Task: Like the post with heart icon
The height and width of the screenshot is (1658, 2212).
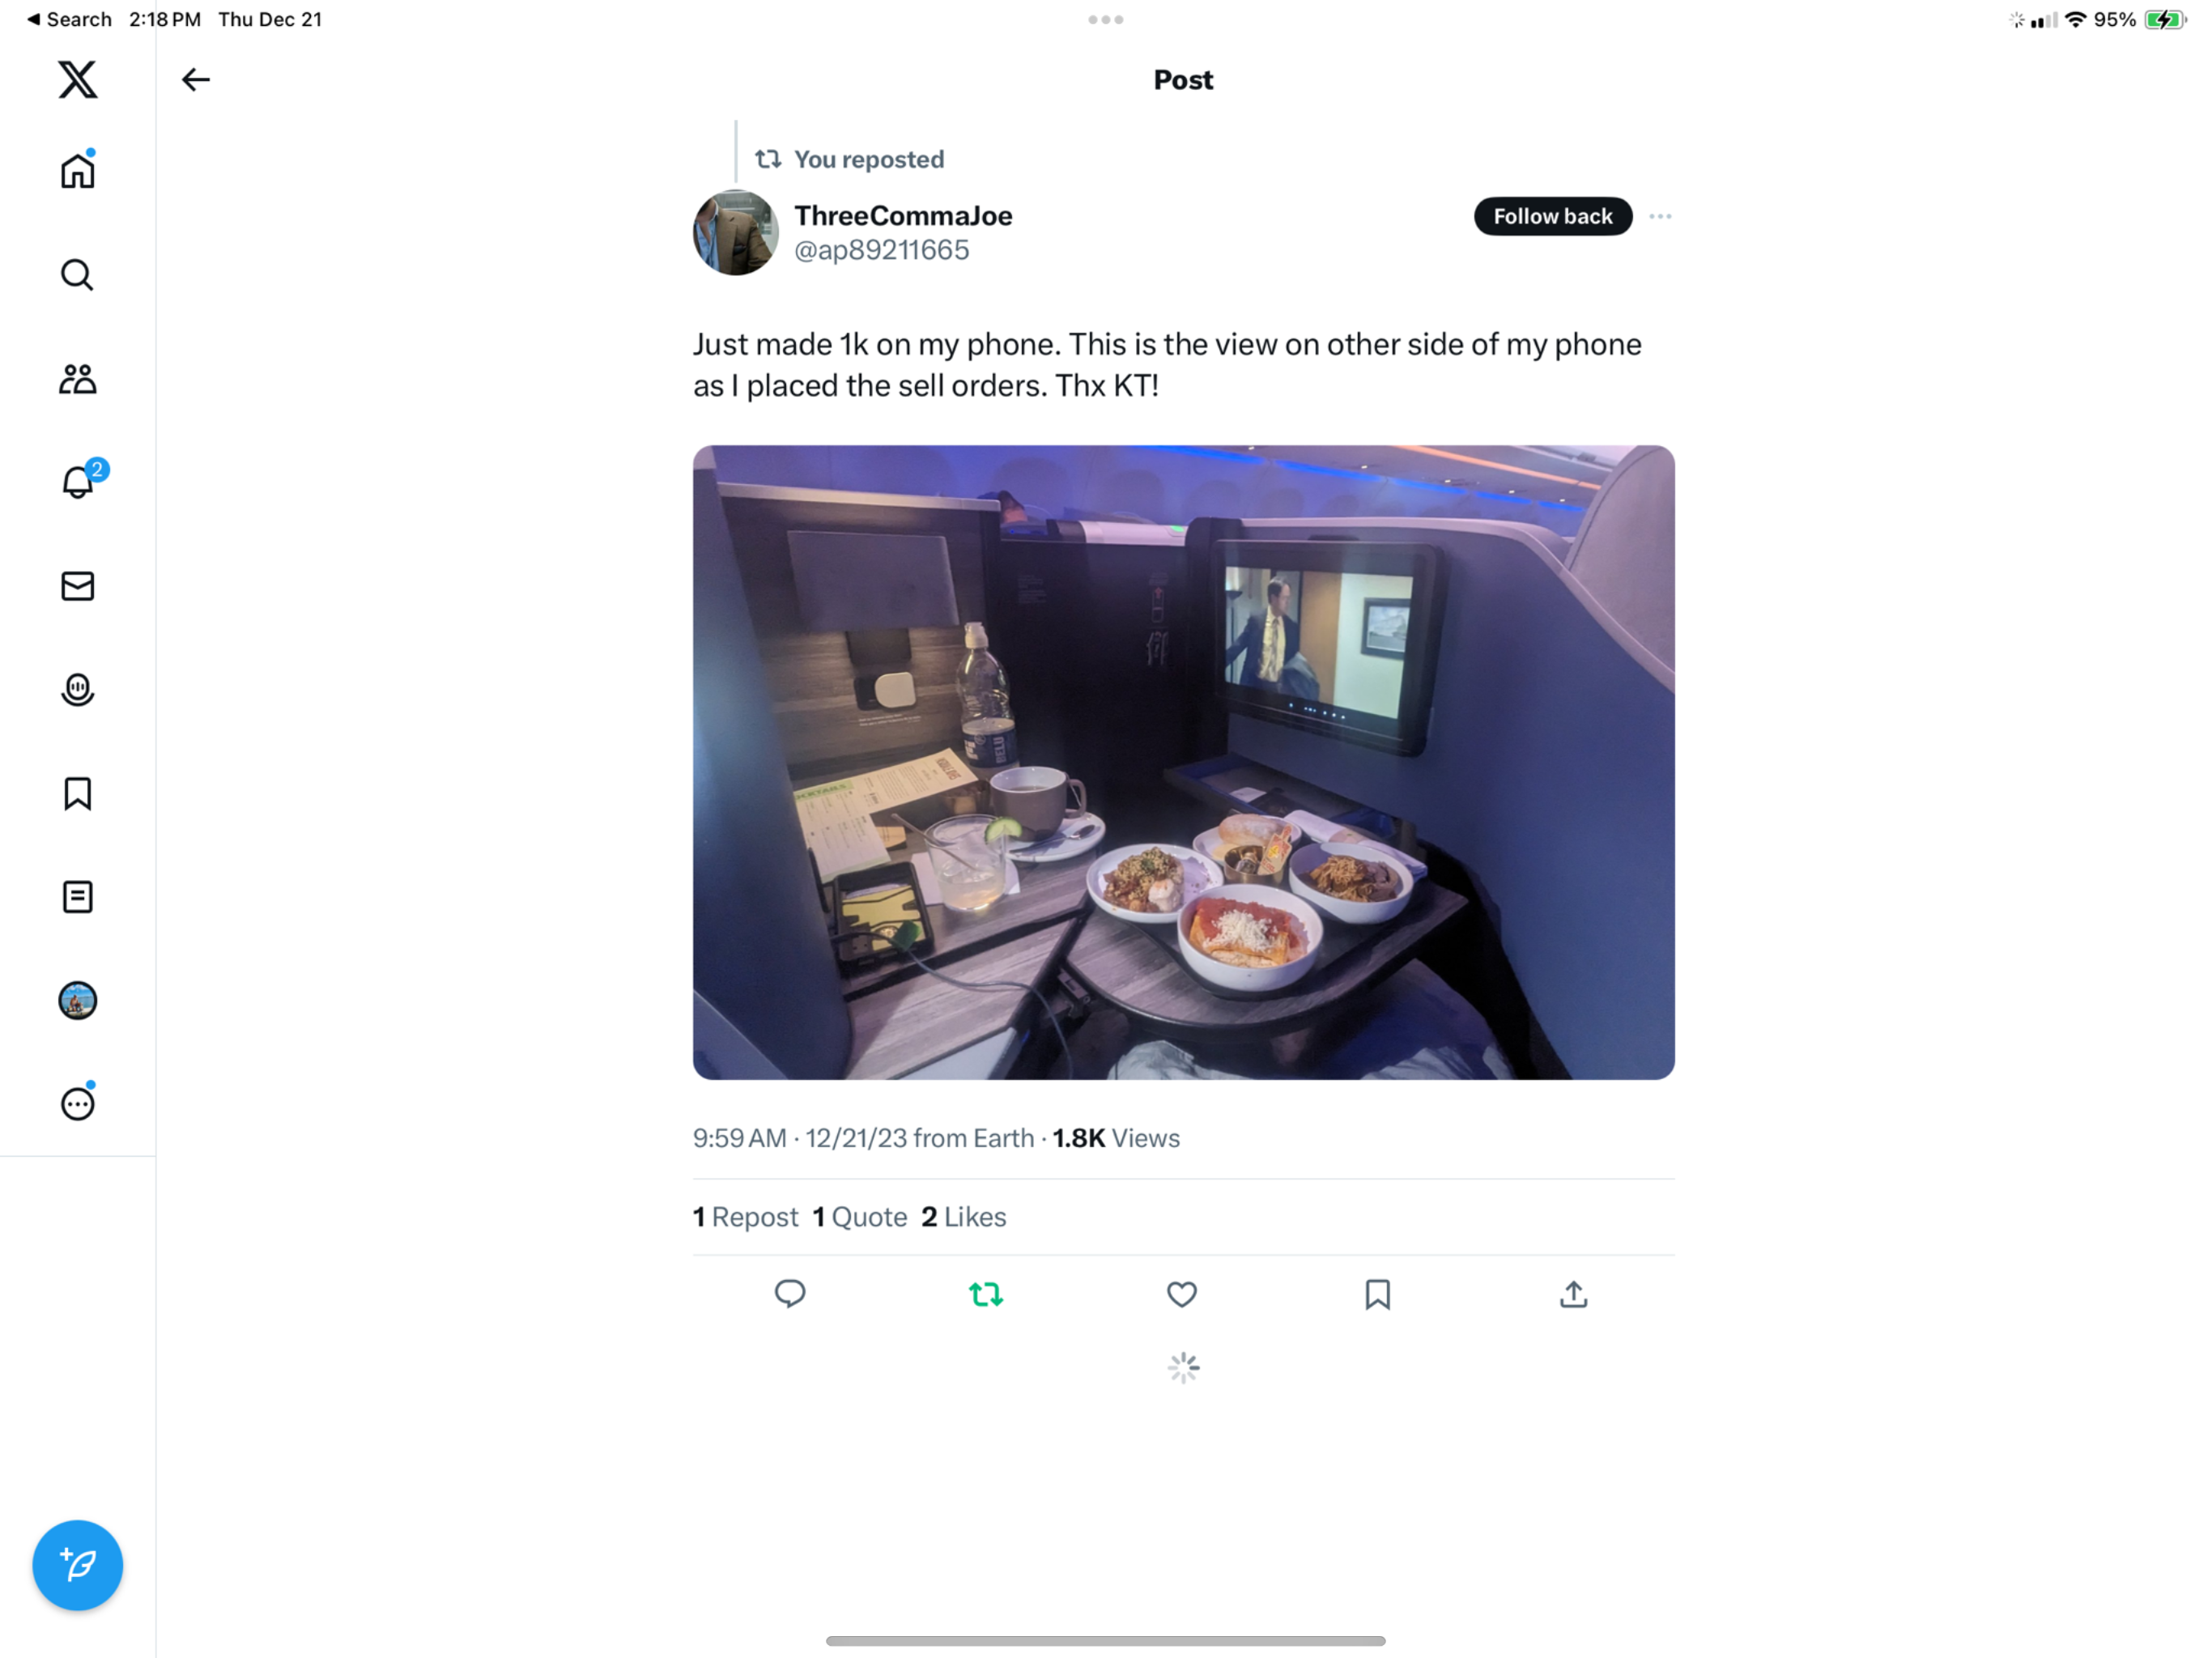Action: [x=1182, y=1294]
